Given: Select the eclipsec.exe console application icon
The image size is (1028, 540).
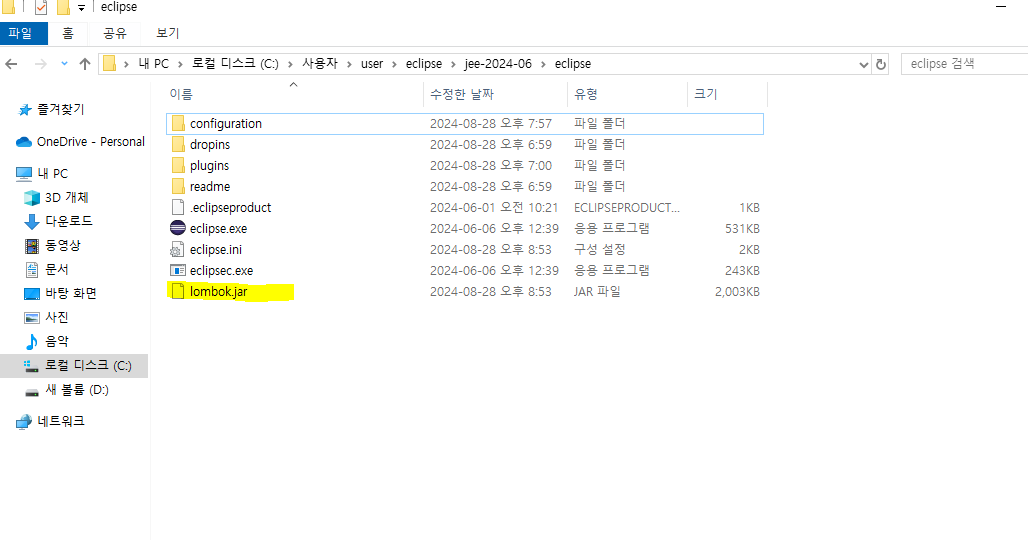Looking at the screenshot, I should [x=178, y=270].
